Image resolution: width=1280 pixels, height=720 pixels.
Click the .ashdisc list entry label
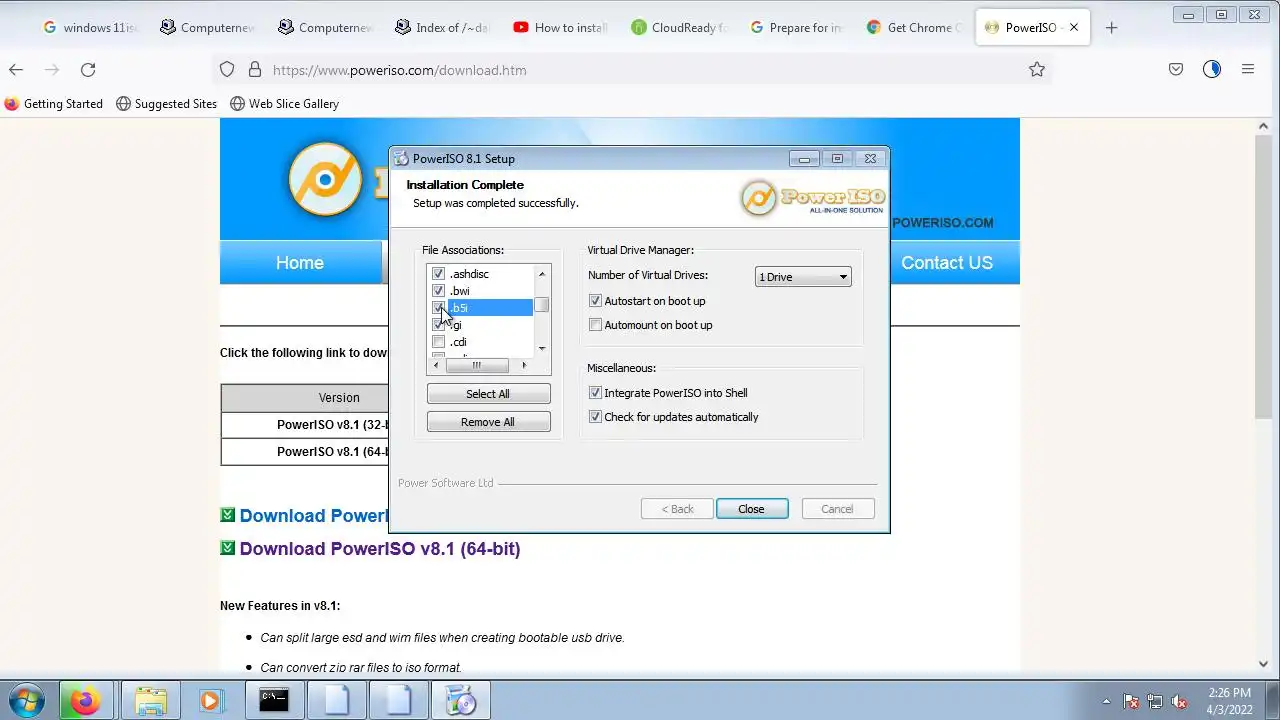[x=469, y=274]
